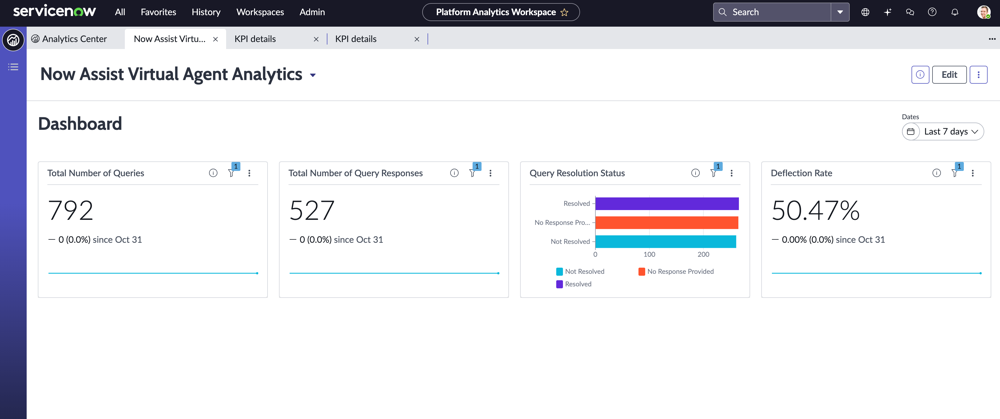The image size is (1000, 419).
Task: Open more options on Query Resolution Status
Action: (732, 173)
